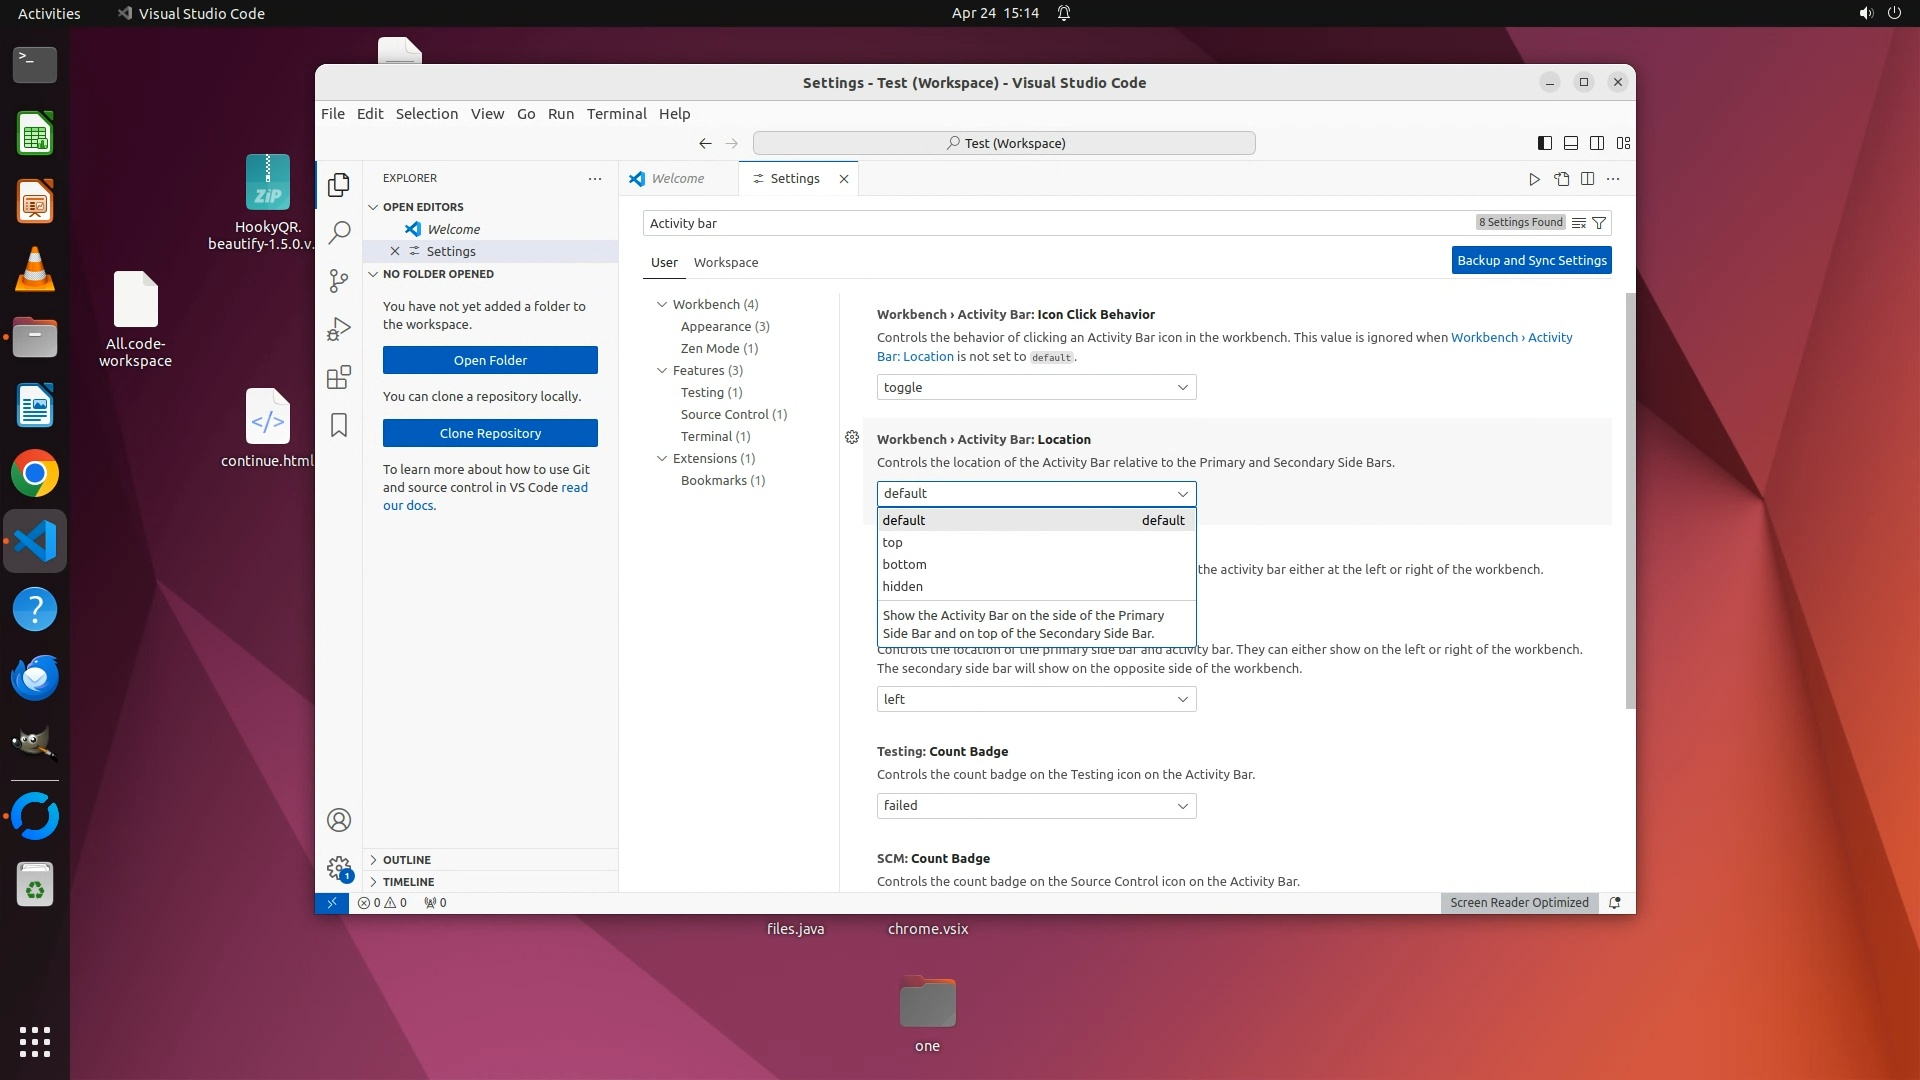
Task: Select 'top' option in Location dropdown
Action: click(893, 542)
